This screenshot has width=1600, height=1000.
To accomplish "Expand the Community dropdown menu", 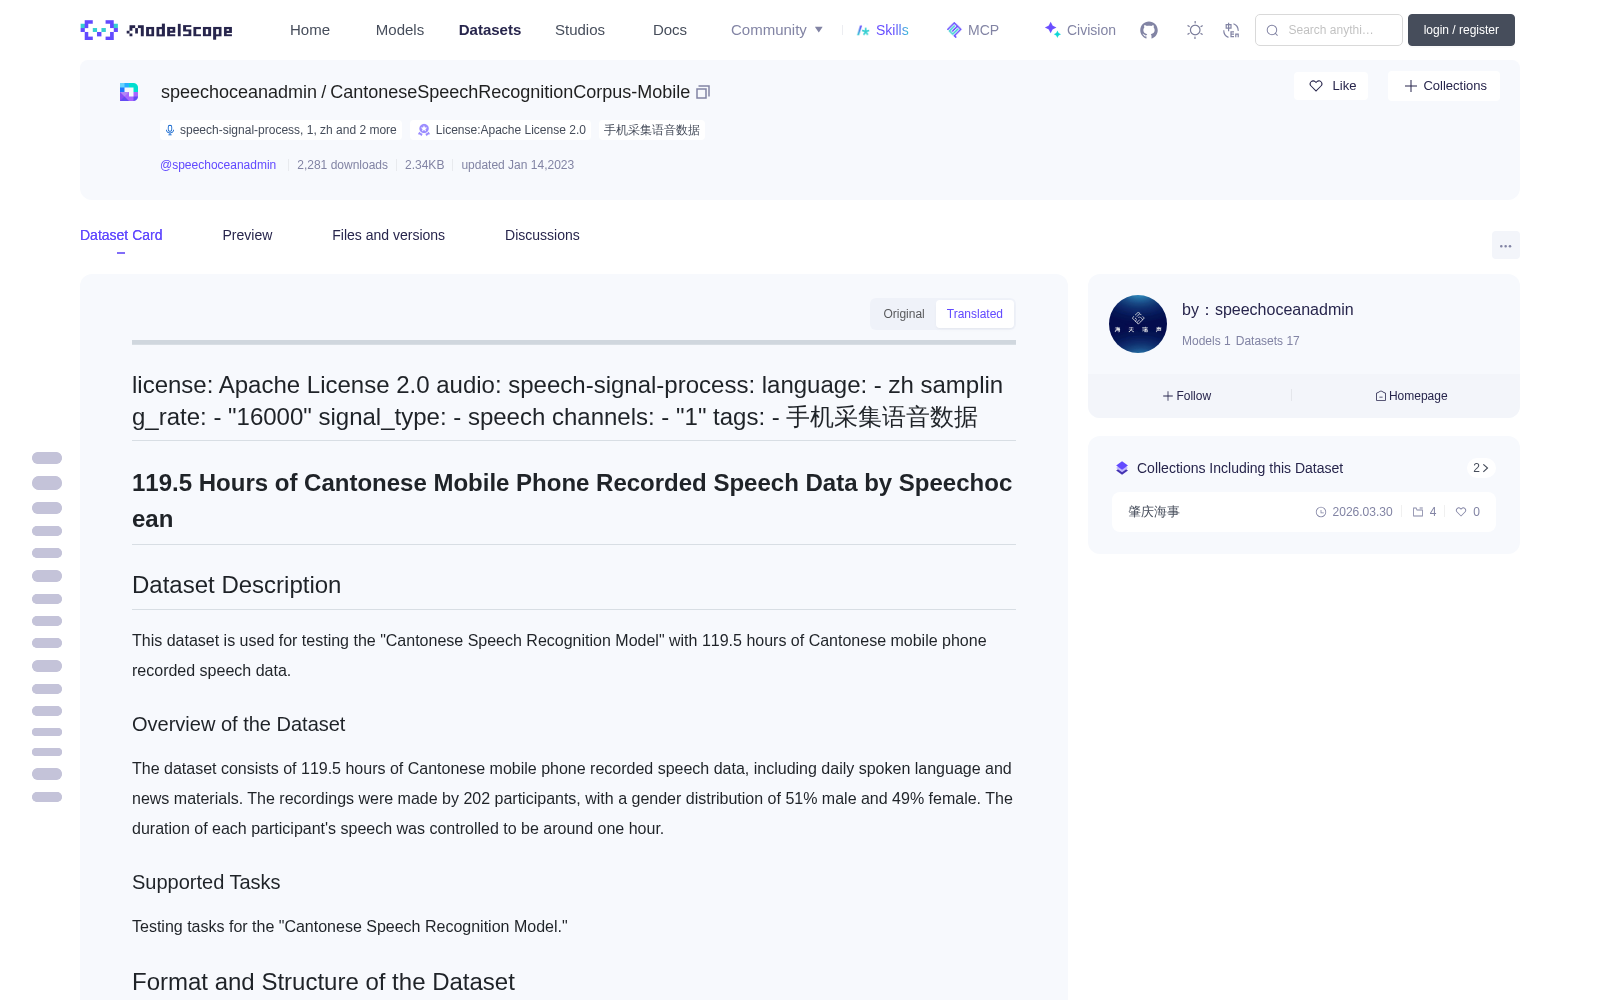I will click(777, 30).
